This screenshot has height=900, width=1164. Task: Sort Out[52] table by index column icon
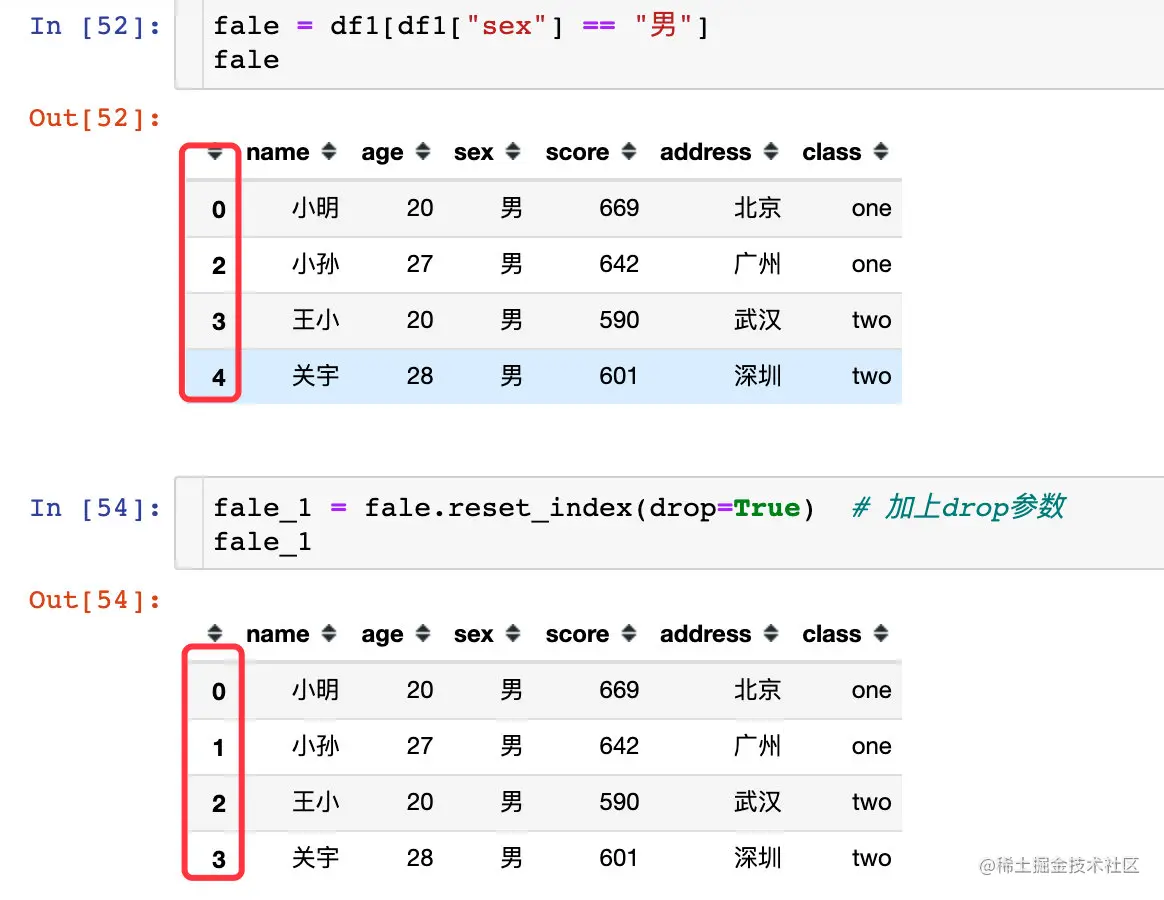click(215, 153)
